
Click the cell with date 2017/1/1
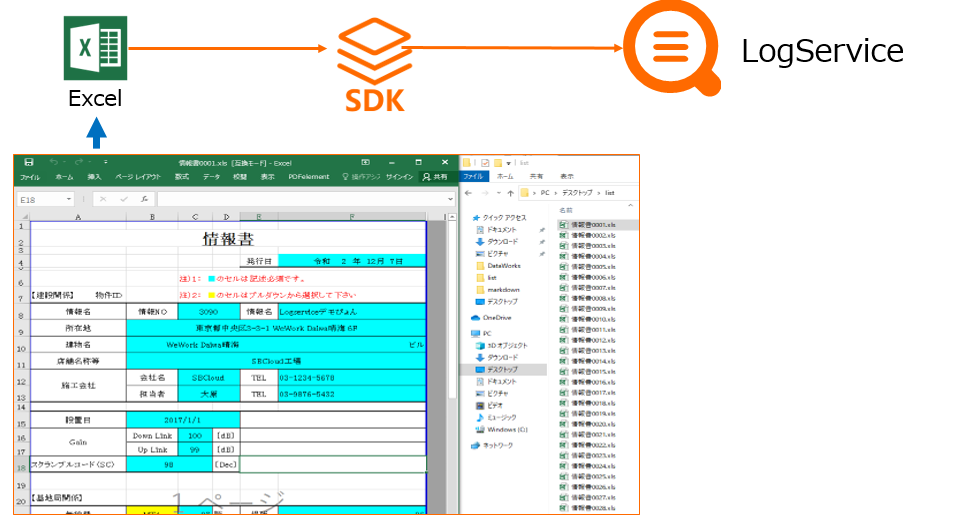[x=183, y=420]
